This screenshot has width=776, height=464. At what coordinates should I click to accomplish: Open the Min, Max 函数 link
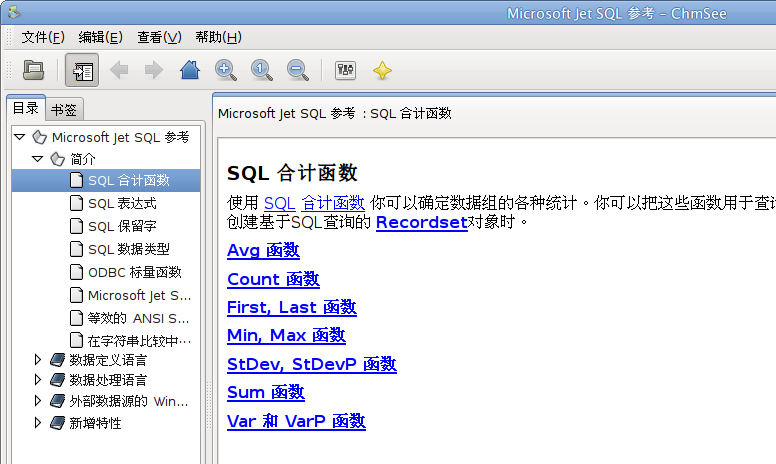(x=286, y=336)
